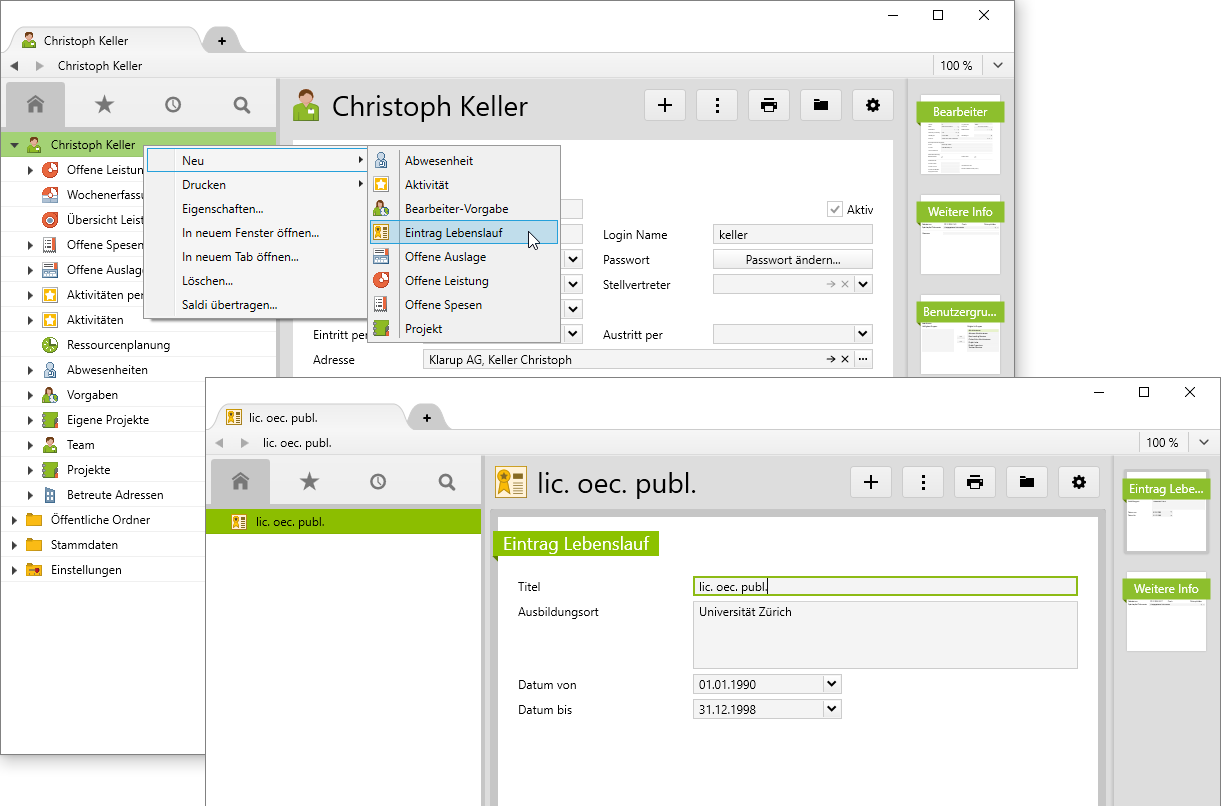Choose Eigenschaften... in the context menu
The image size is (1221, 806).
click(222, 209)
